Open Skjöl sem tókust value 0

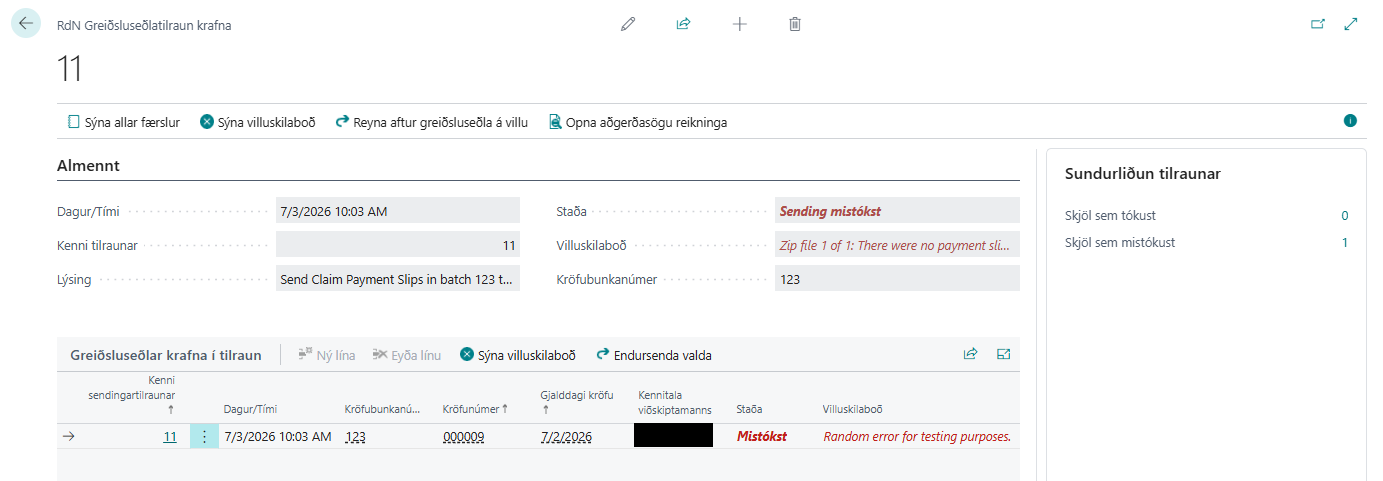coord(1344,215)
